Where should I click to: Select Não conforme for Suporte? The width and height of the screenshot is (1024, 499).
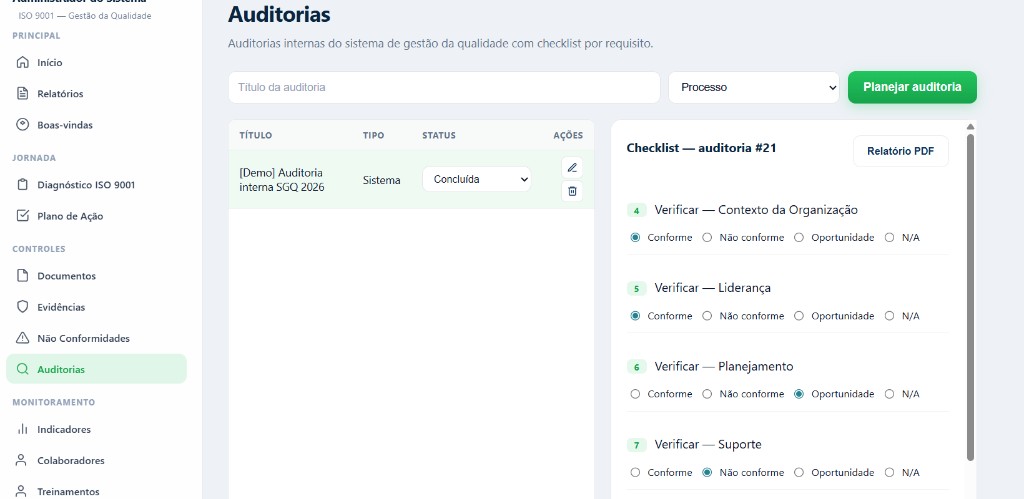click(707, 472)
